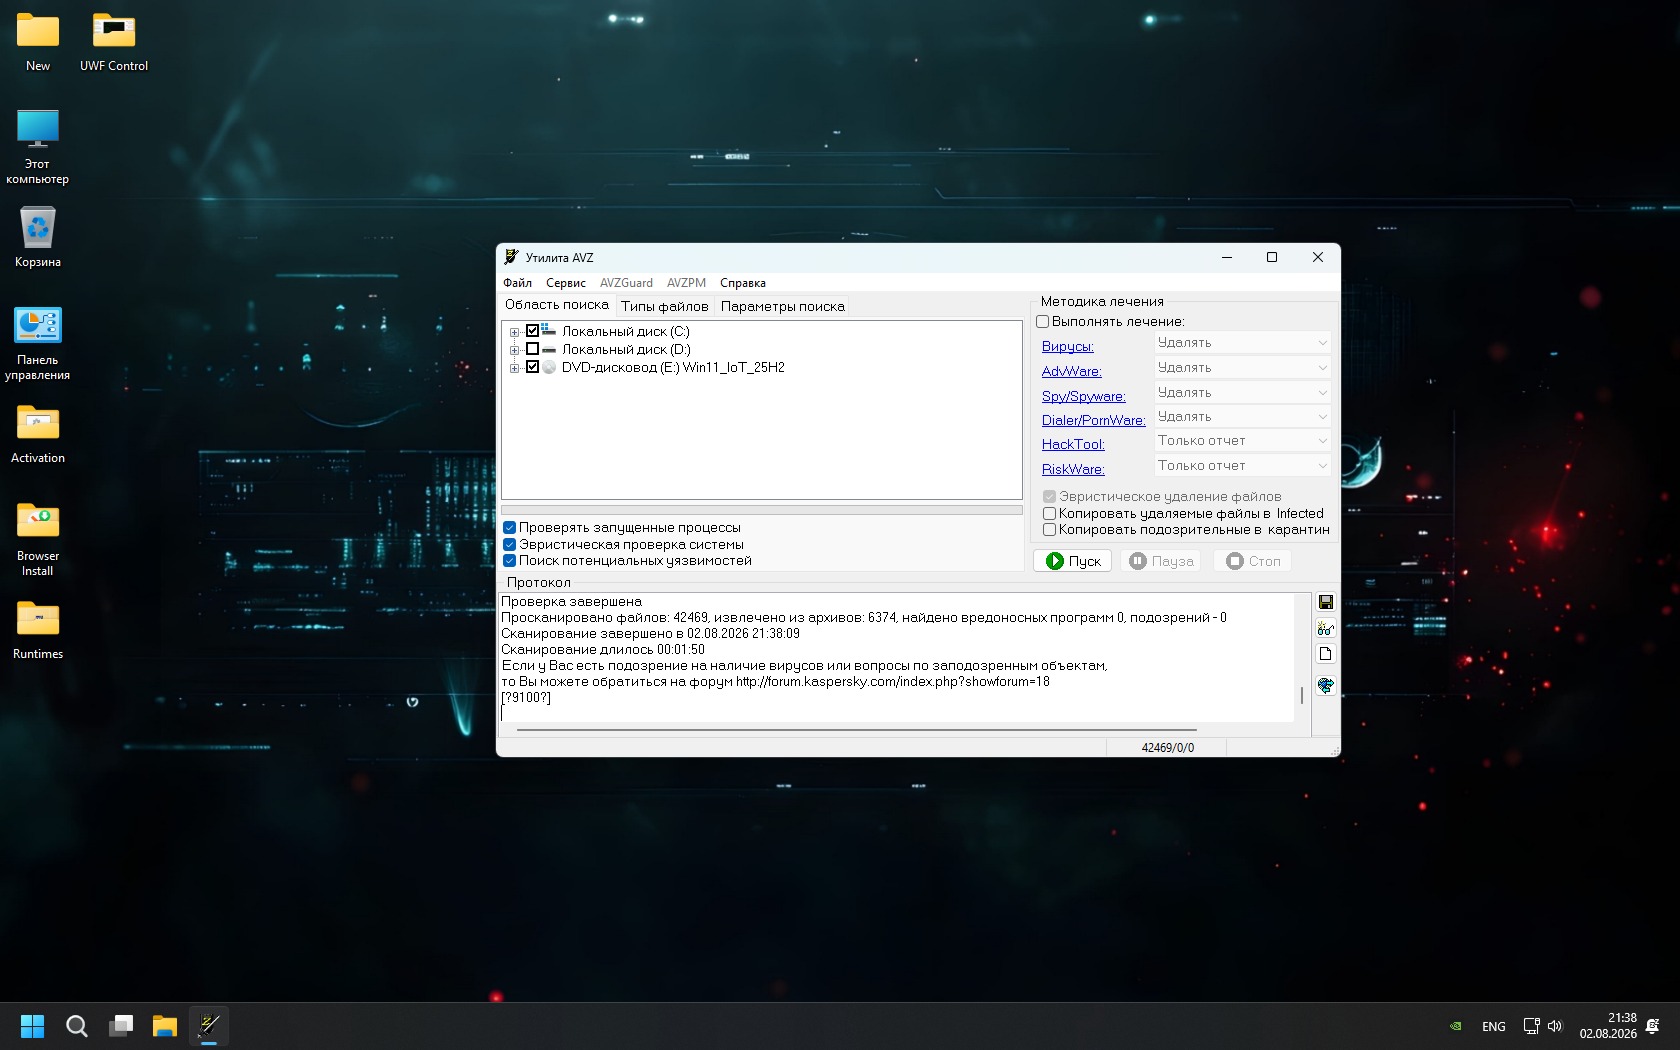The width and height of the screenshot is (1680, 1050).
Task: Open notifications bell in the system tray
Action: point(1653,1026)
